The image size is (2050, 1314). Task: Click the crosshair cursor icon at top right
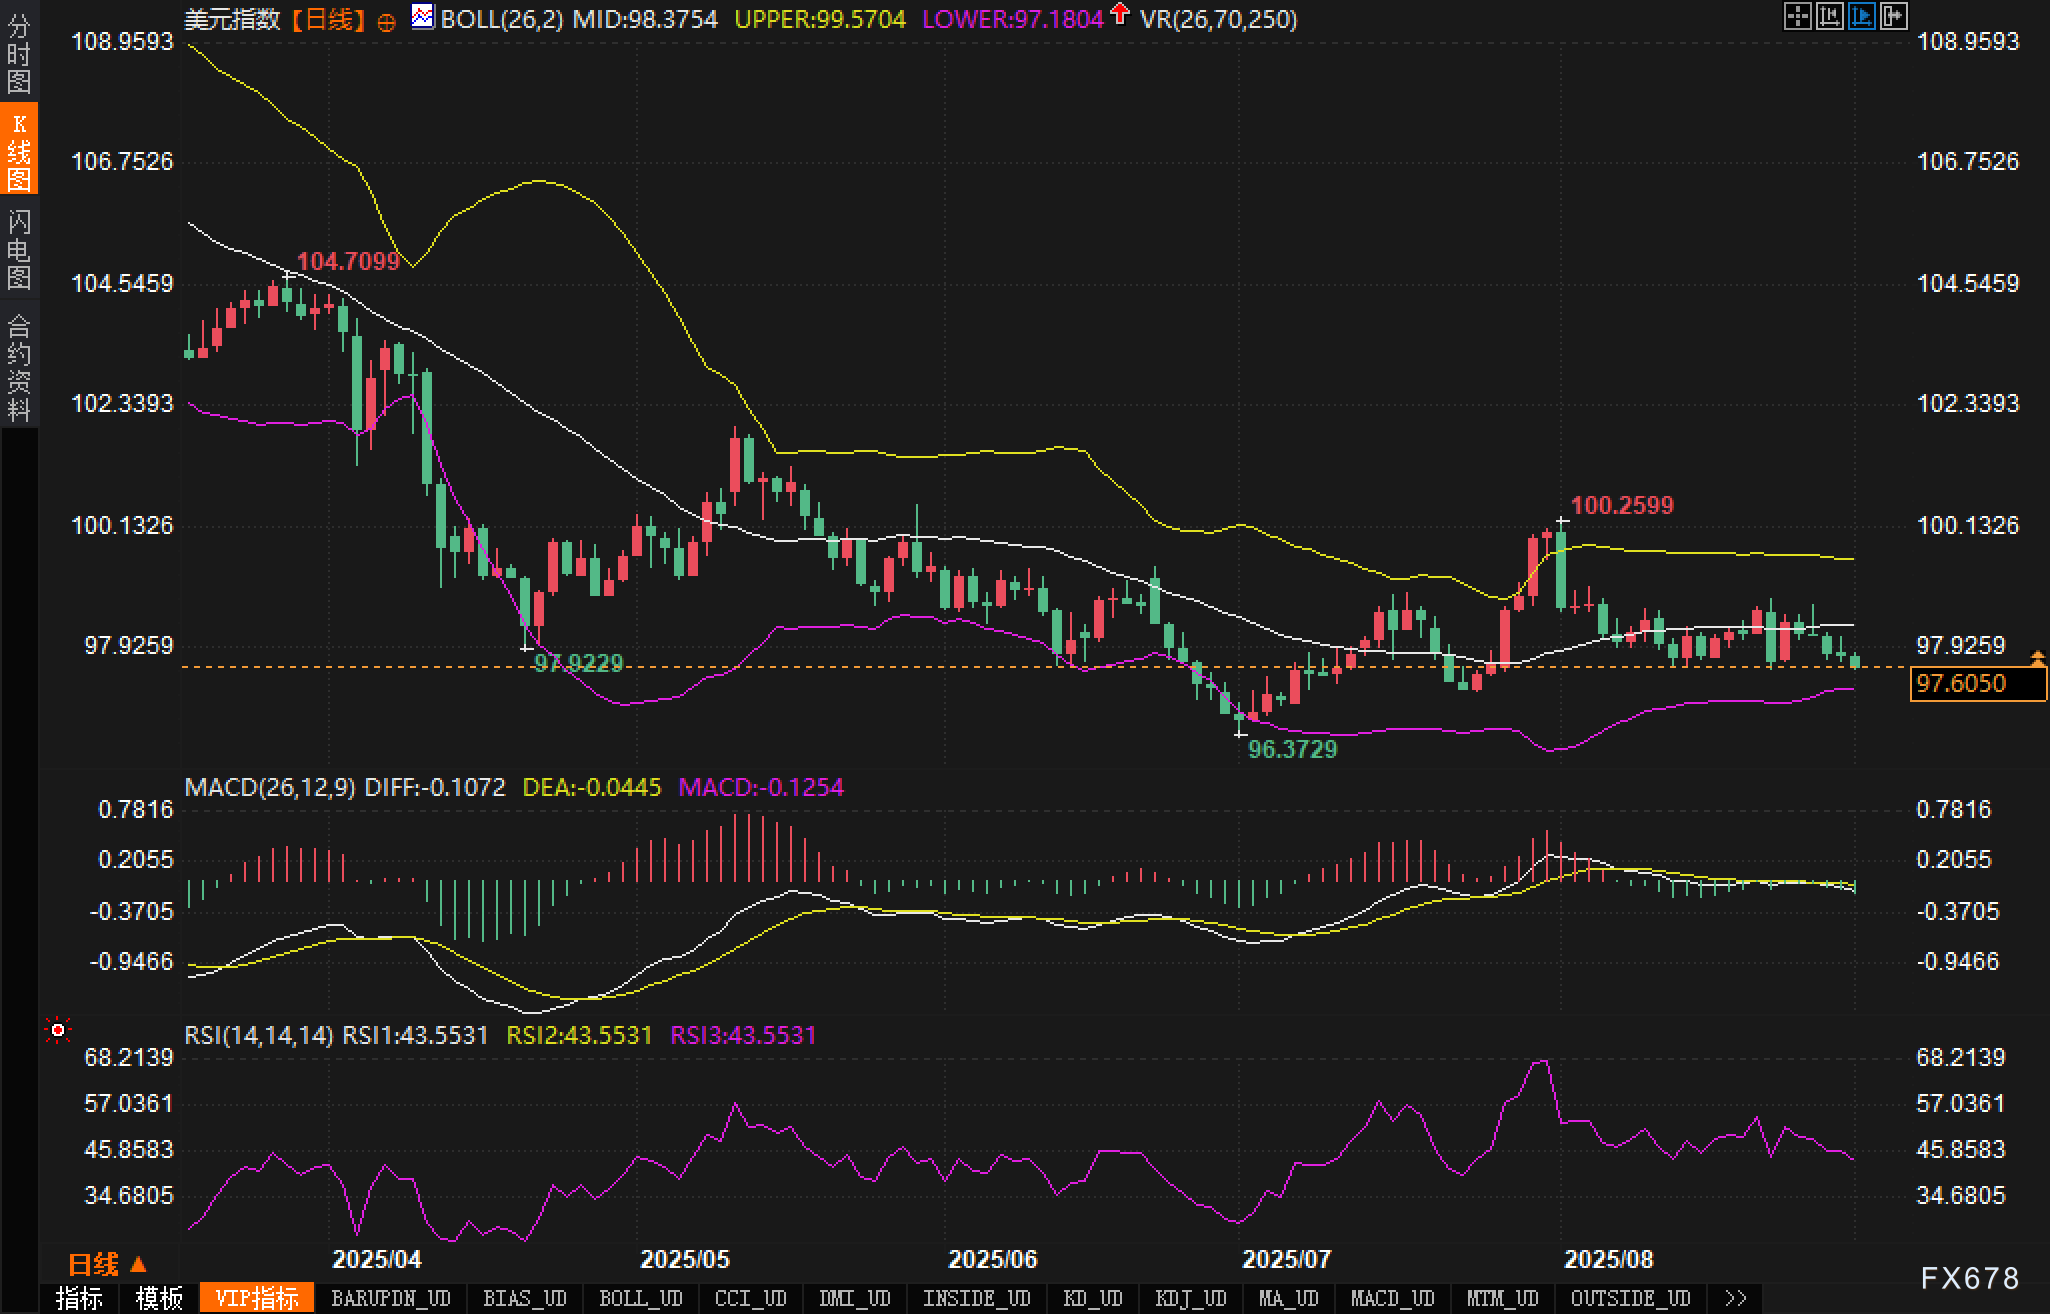pyautogui.click(x=1797, y=16)
